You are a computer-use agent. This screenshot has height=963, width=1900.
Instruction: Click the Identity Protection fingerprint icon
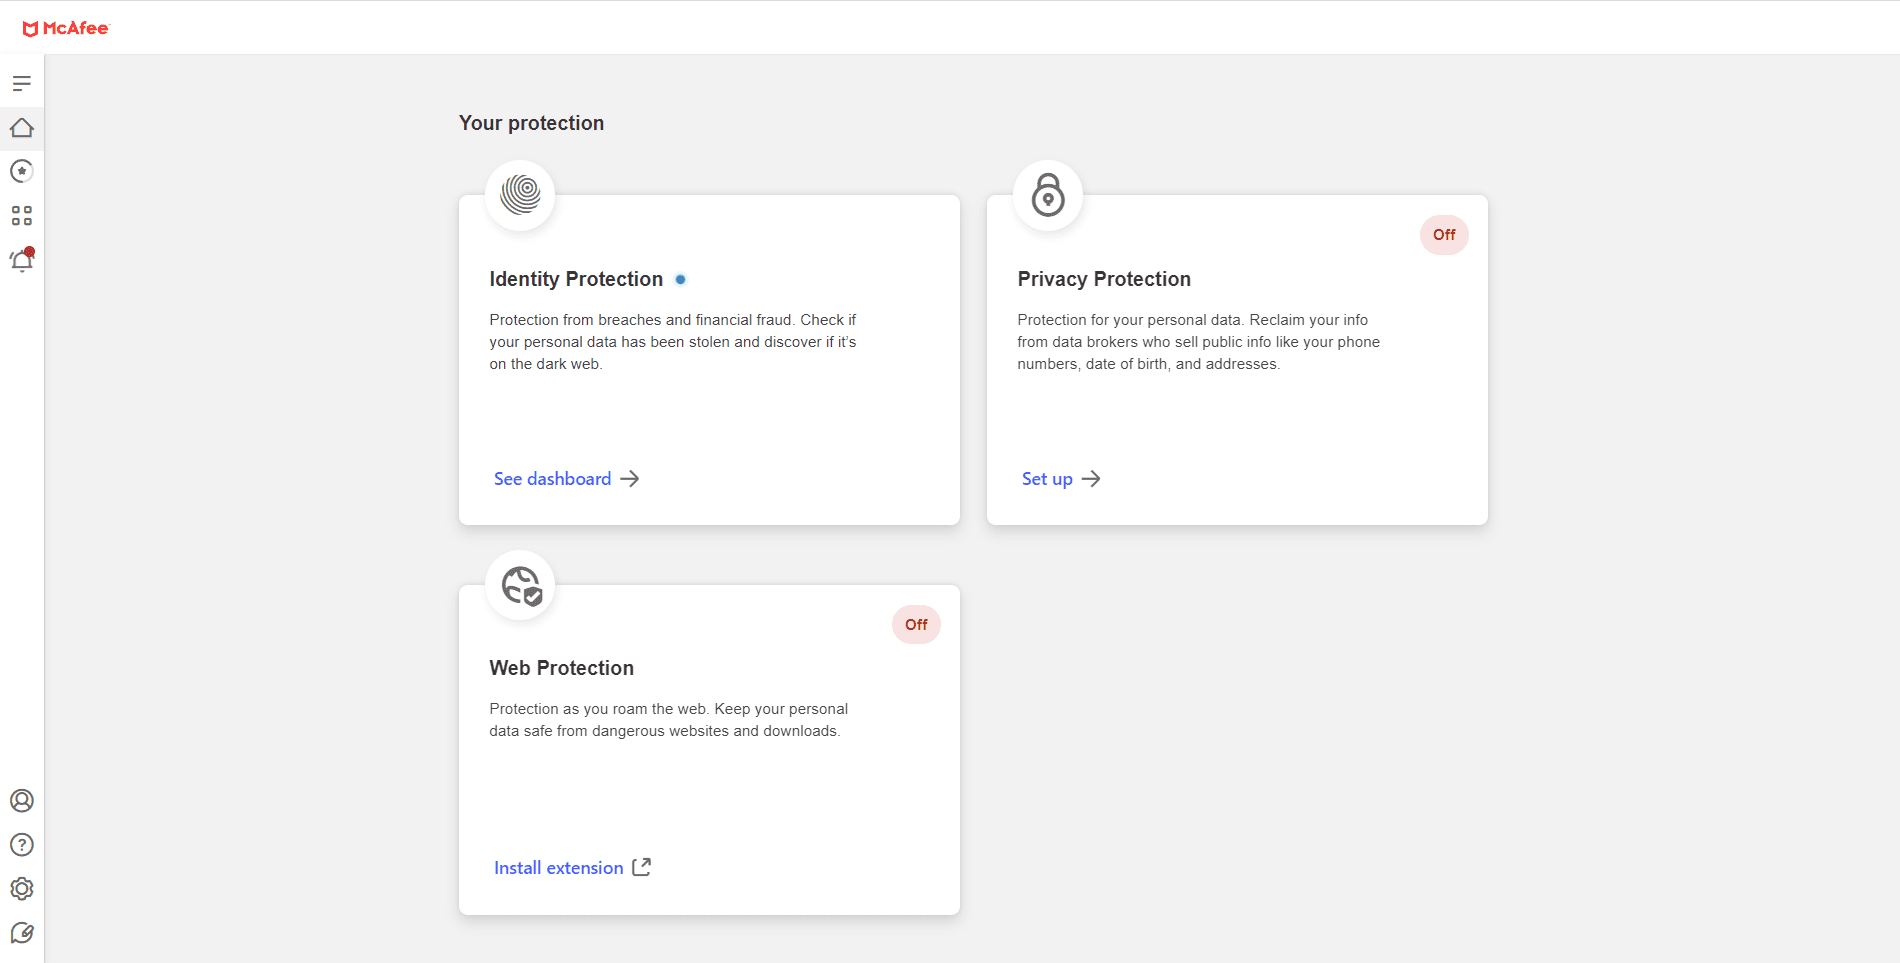[x=519, y=195]
